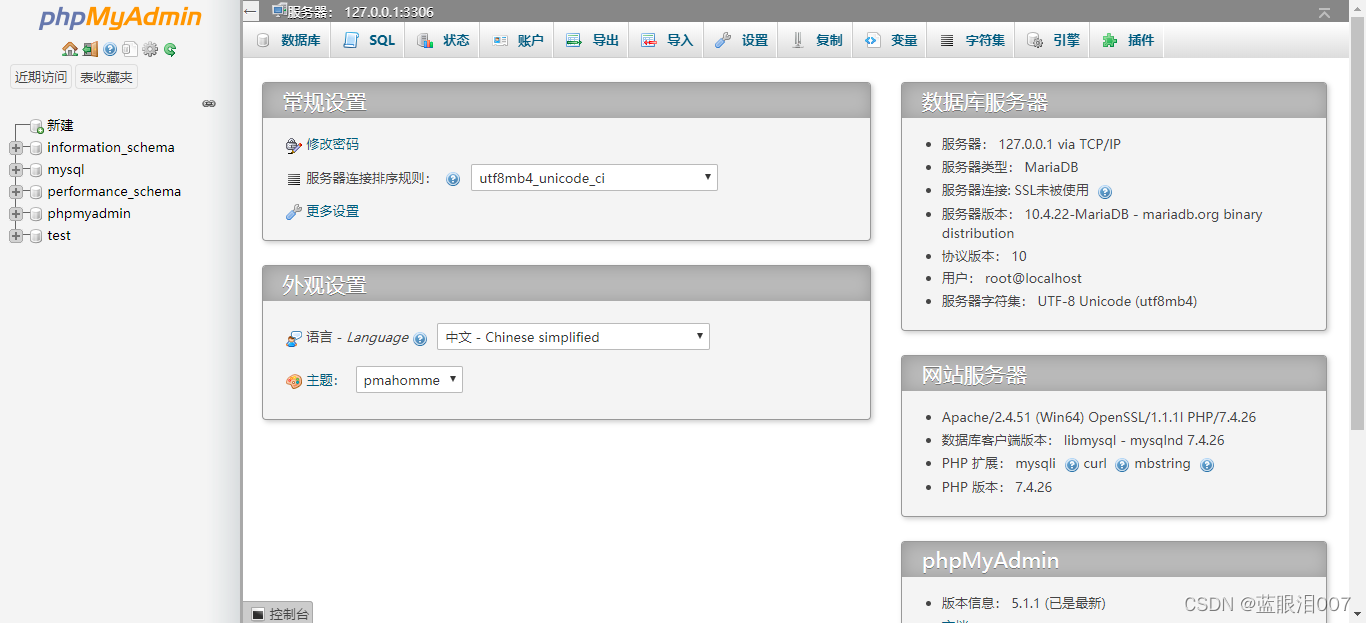Click the 近期访问 button
This screenshot has width=1366, height=623.
41,77
